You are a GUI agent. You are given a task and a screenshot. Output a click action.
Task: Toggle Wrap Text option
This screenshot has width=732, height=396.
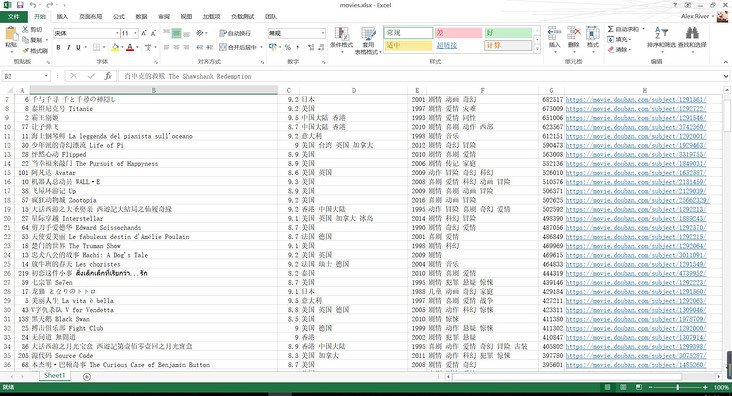(x=235, y=33)
